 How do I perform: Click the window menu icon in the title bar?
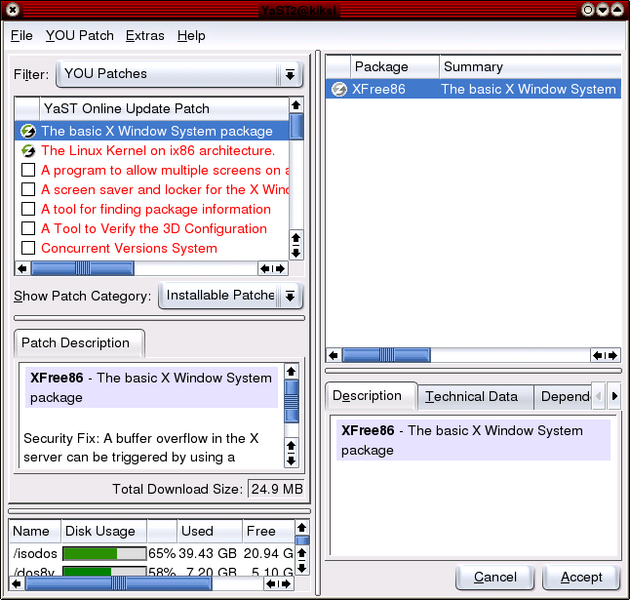12,11
